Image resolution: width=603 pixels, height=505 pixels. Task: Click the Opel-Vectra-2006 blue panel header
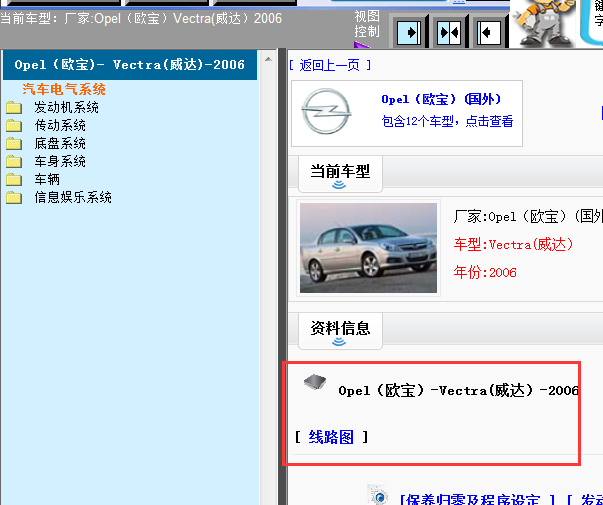click(130, 65)
